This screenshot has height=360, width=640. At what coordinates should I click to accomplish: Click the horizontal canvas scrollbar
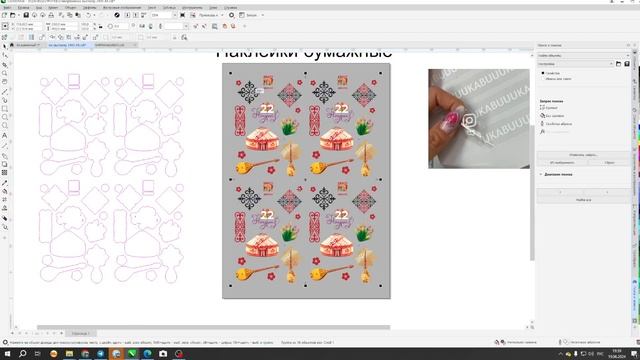(213, 327)
